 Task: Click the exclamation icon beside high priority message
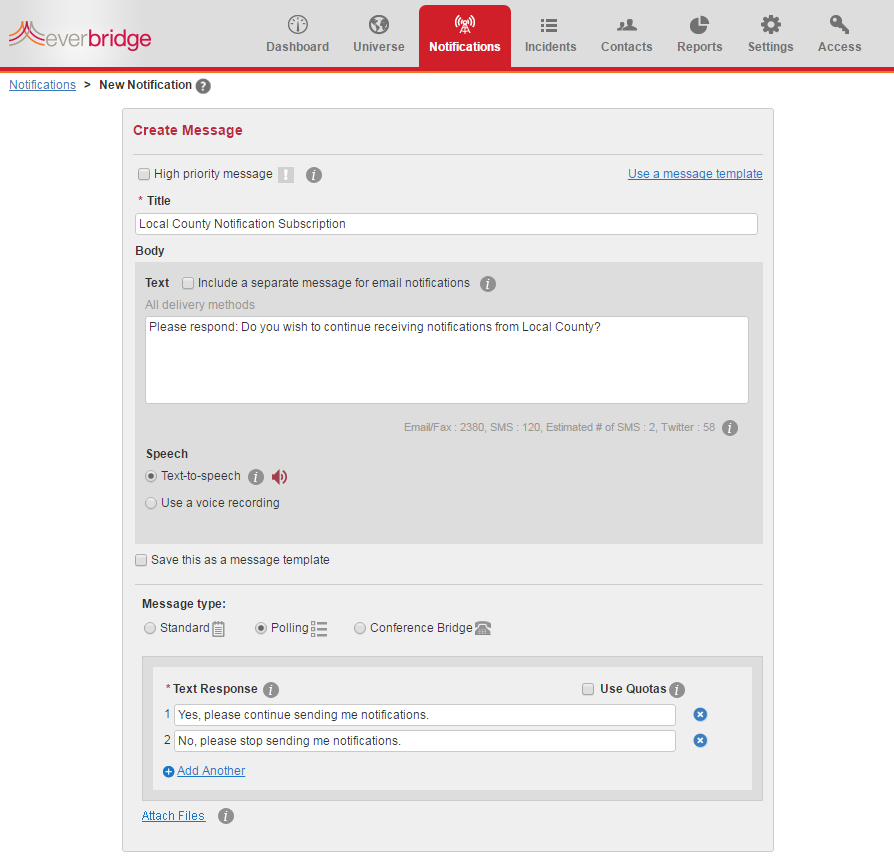coord(285,174)
